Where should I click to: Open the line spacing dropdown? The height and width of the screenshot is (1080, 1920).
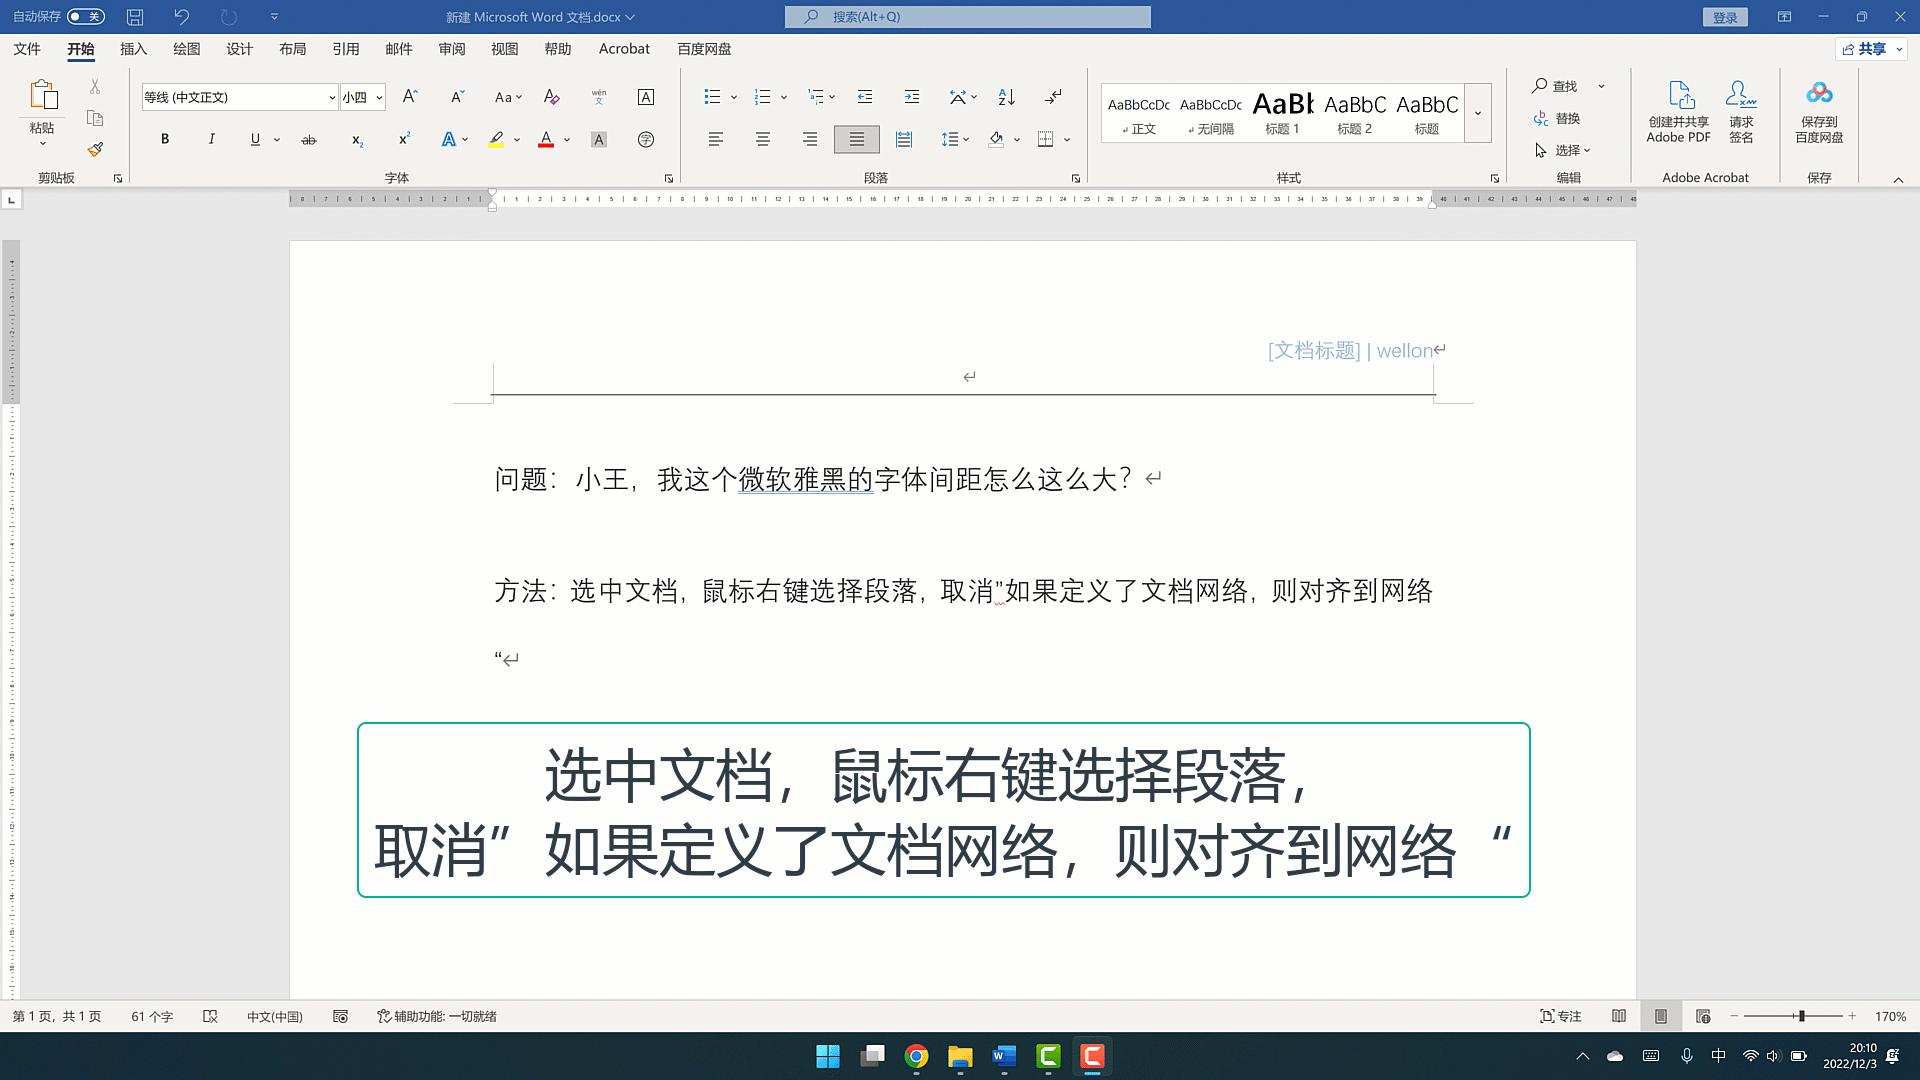(966, 139)
